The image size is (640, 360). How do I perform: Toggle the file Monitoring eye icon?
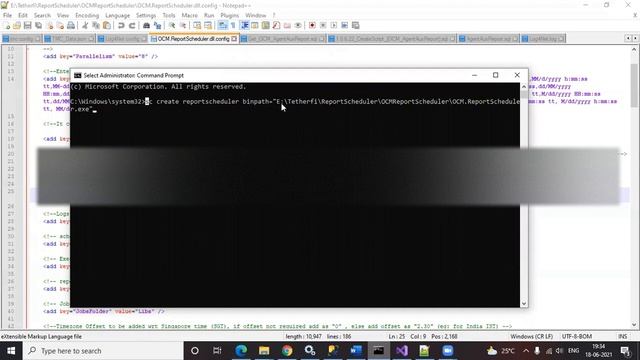298,25
